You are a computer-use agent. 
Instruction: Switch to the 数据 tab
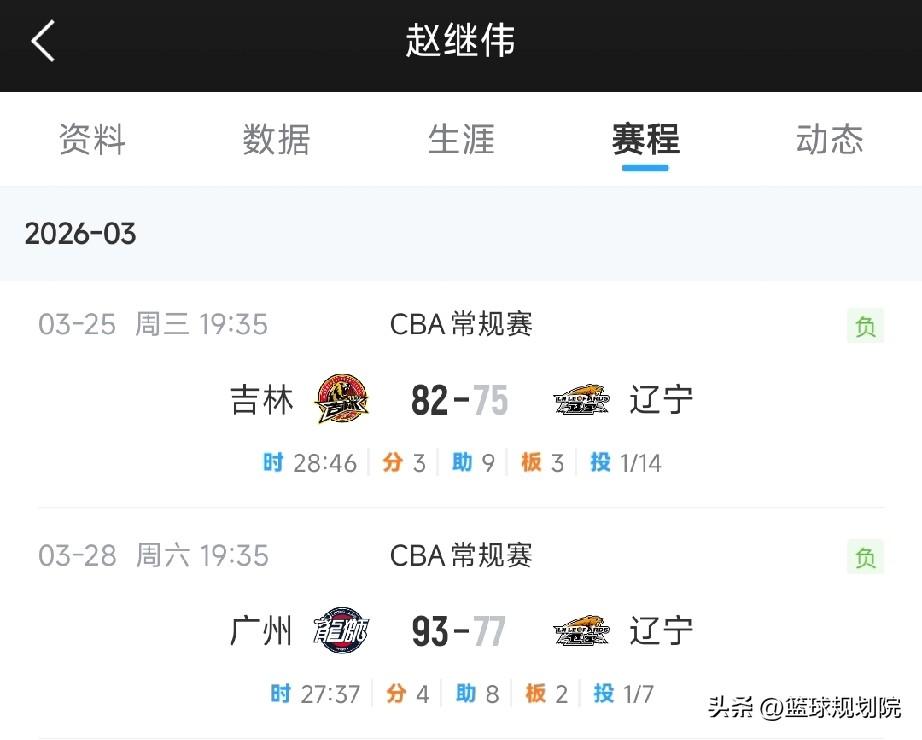(x=276, y=140)
